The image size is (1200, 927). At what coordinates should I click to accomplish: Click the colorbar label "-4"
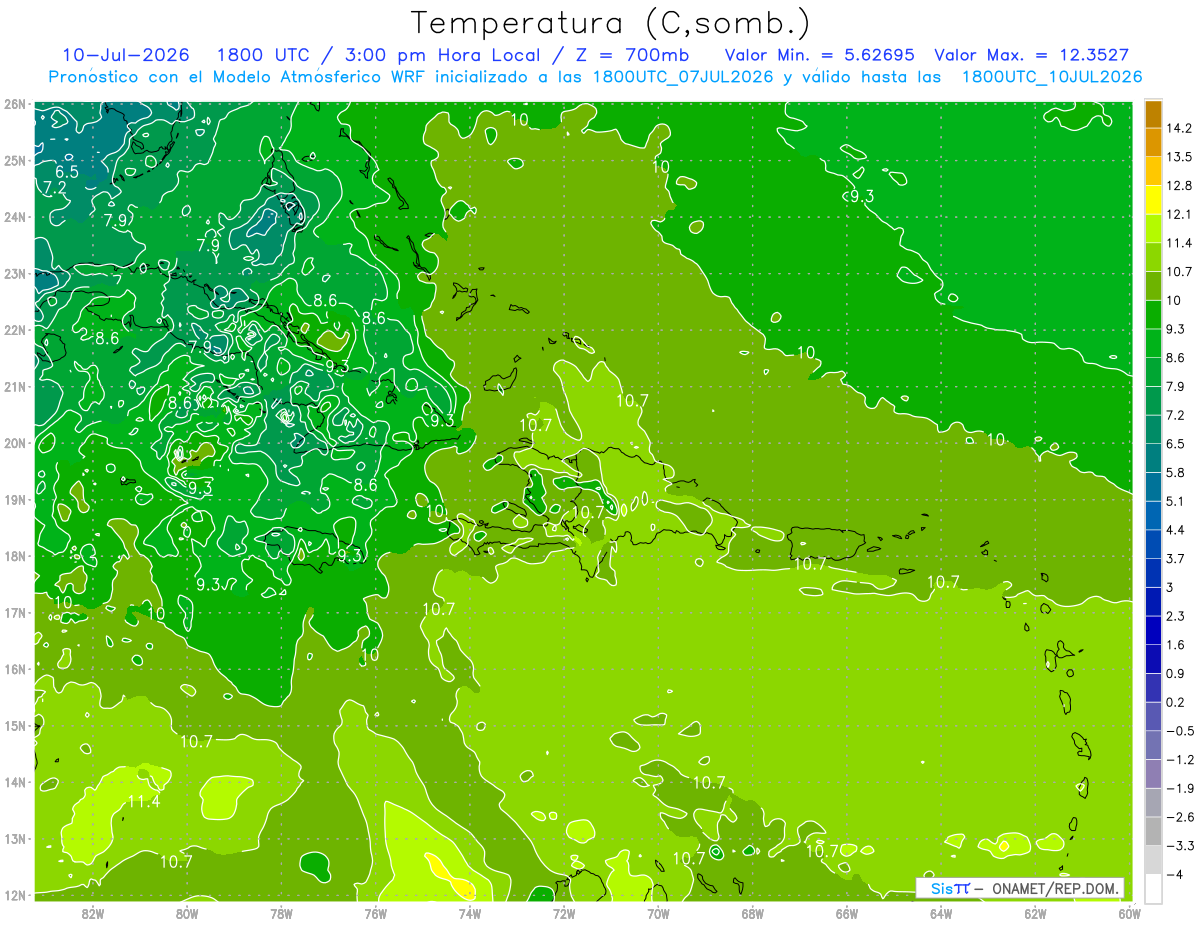click(1175, 874)
